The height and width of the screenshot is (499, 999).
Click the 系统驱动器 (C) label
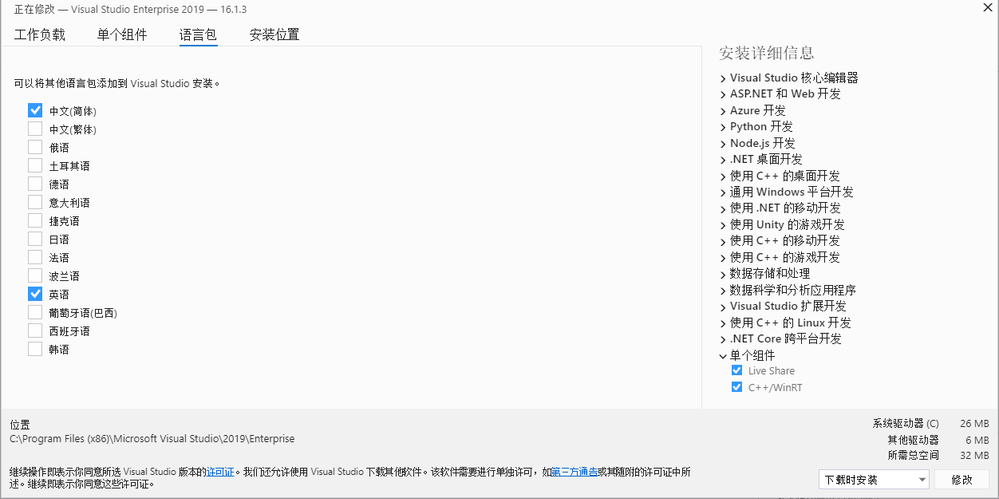pyautogui.click(x=905, y=424)
